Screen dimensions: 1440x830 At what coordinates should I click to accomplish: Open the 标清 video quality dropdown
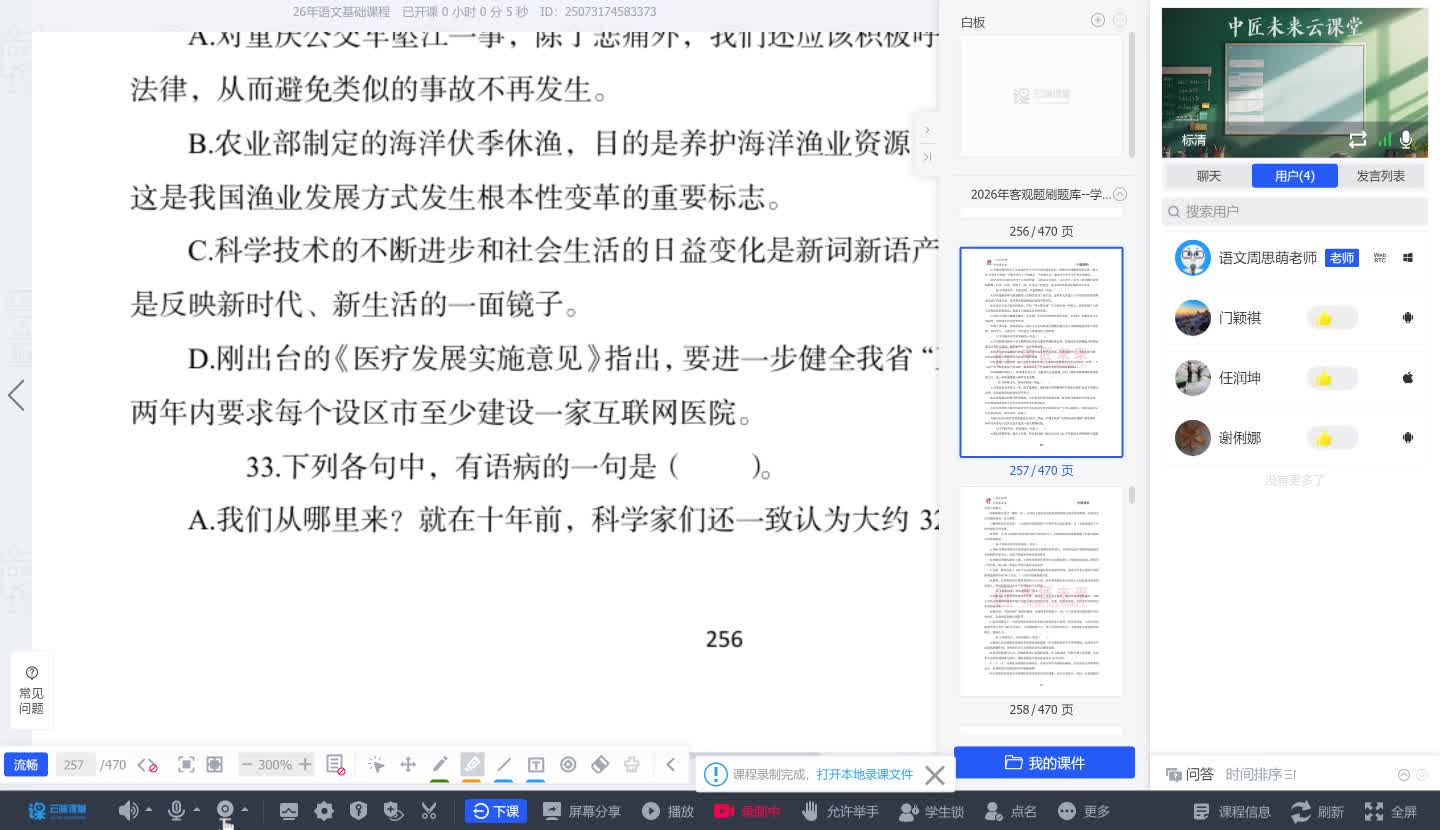coord(1193,140)
